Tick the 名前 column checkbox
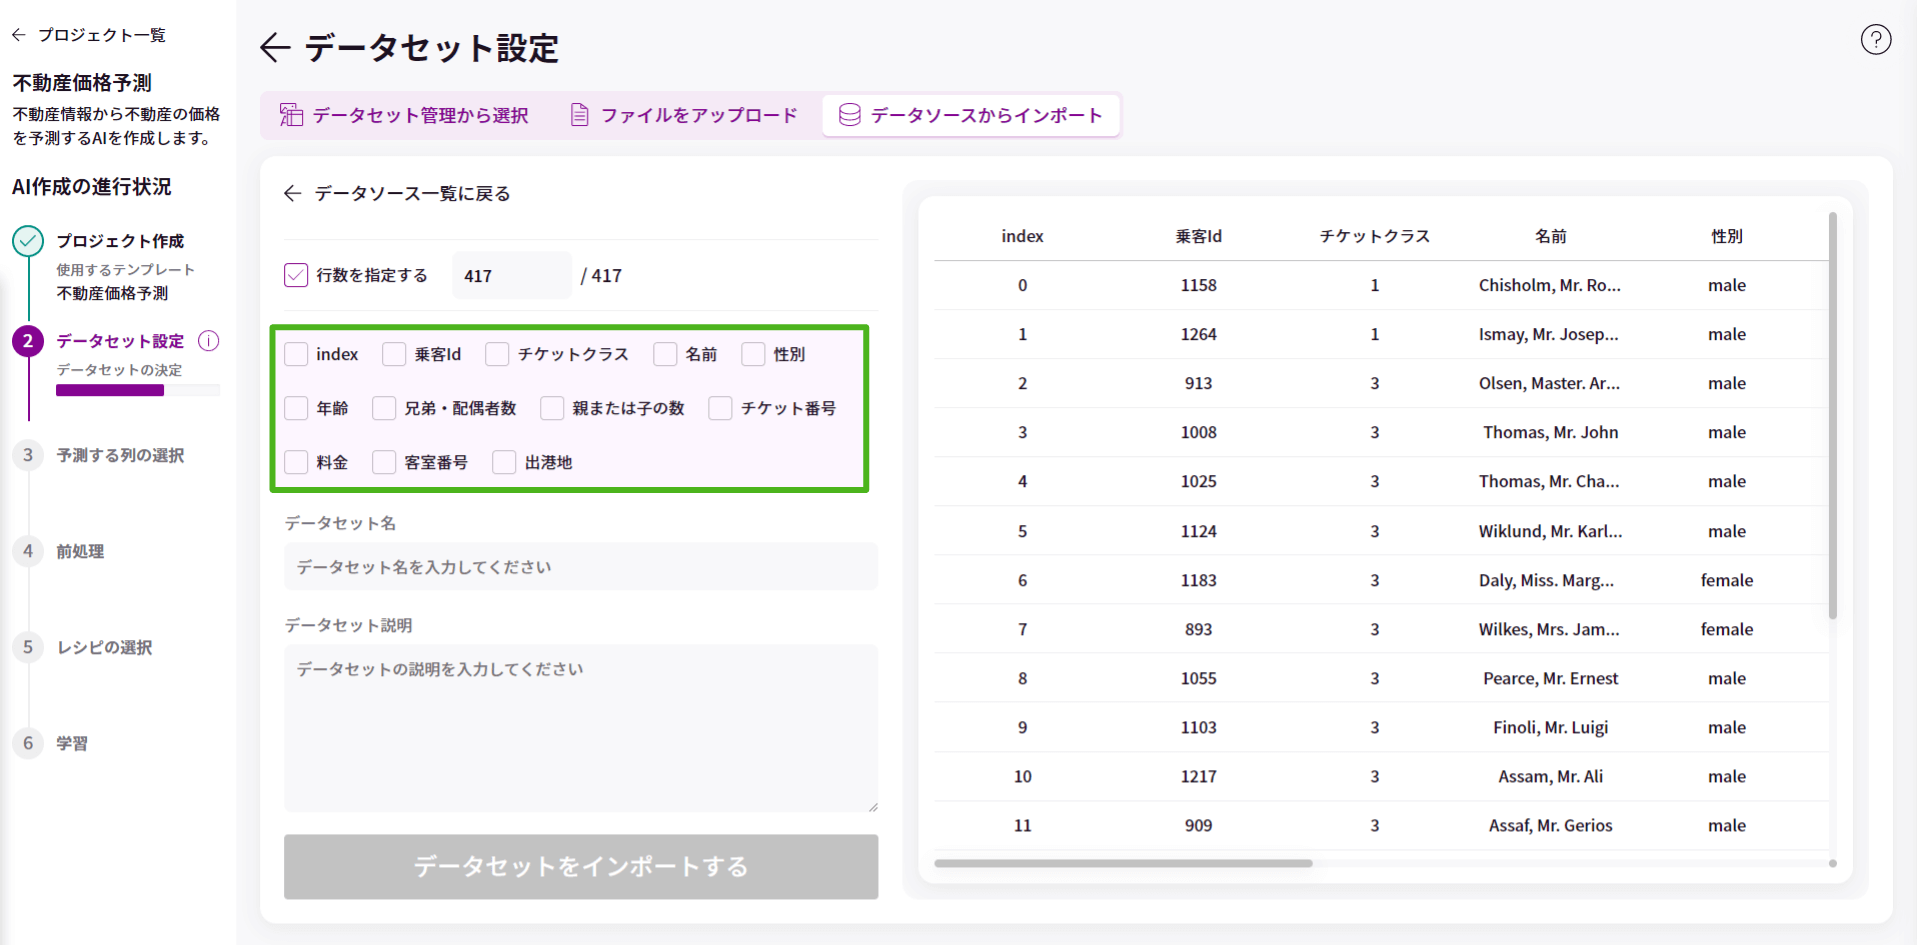The image size is (1917, 945). click(665, 354)
